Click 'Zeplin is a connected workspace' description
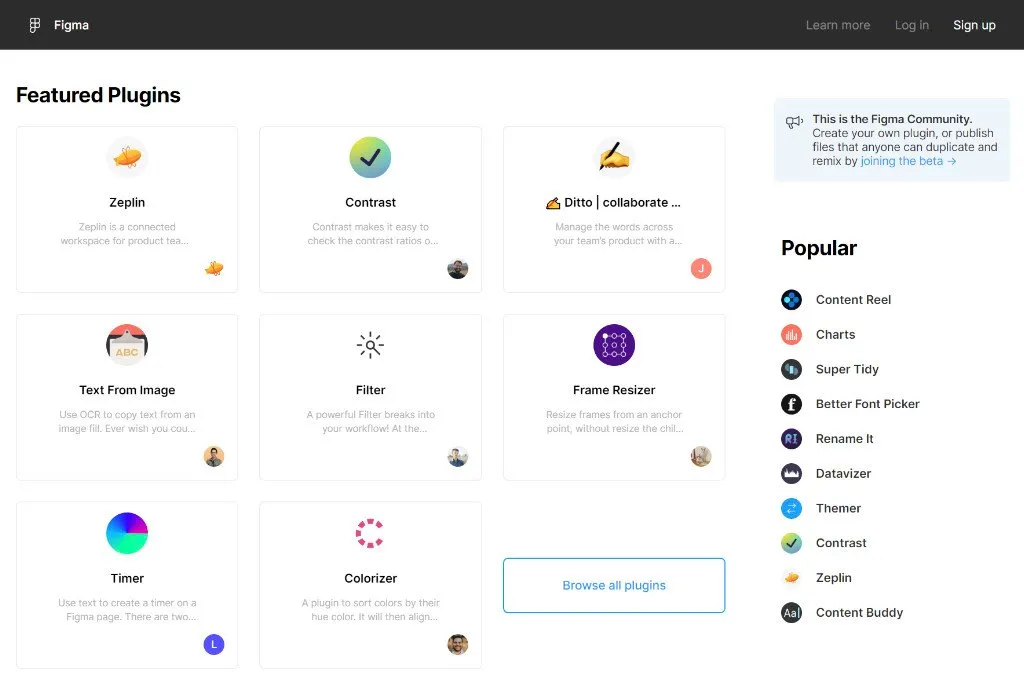1024x680 pixels. 125,234
